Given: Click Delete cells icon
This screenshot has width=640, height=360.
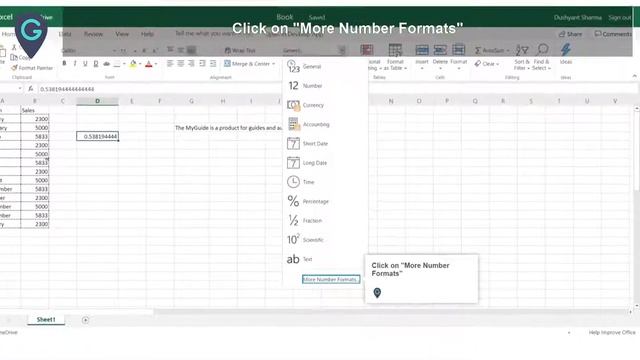Looking at the screenshot, I should (x=440, y=50).
